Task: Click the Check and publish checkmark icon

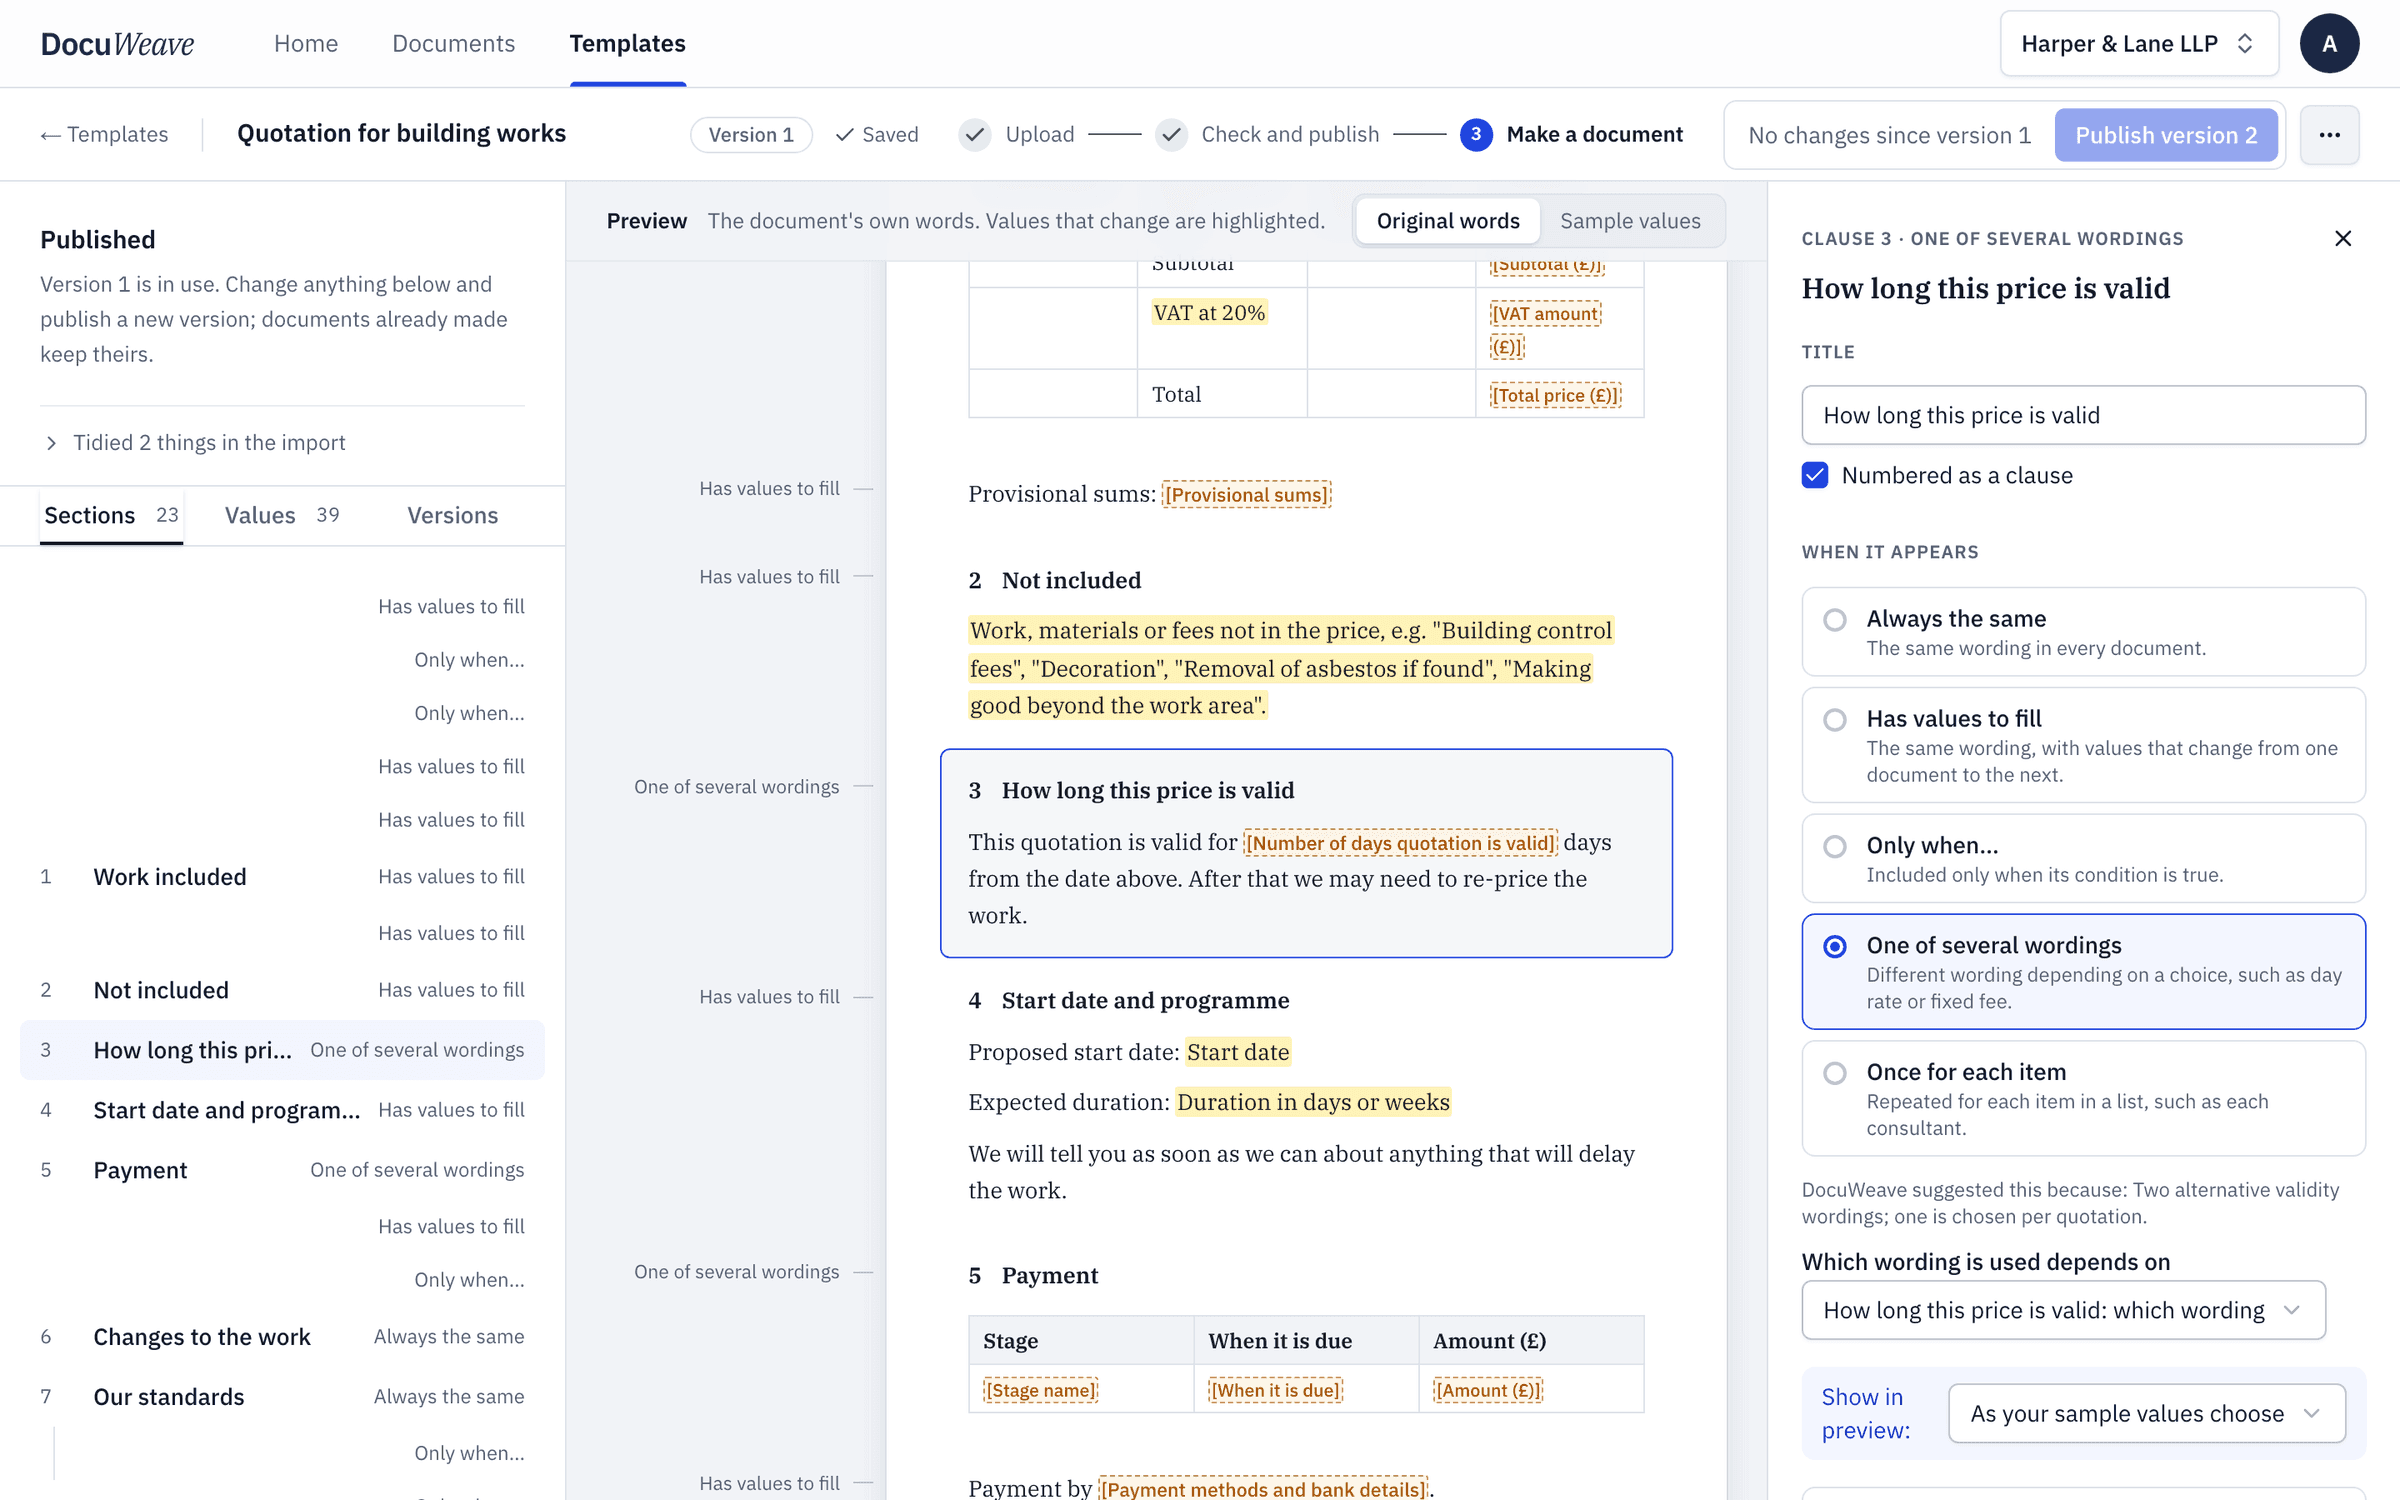Action: [x=1171, y=135]
